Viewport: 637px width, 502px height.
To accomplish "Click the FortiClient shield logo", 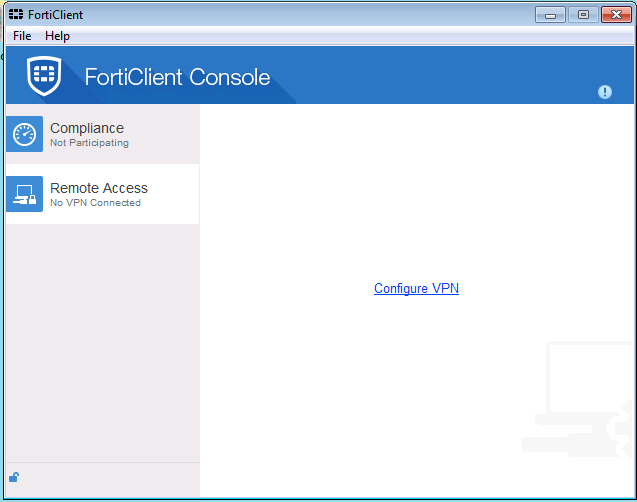I will pyautogui.click(x=44, y=76).
